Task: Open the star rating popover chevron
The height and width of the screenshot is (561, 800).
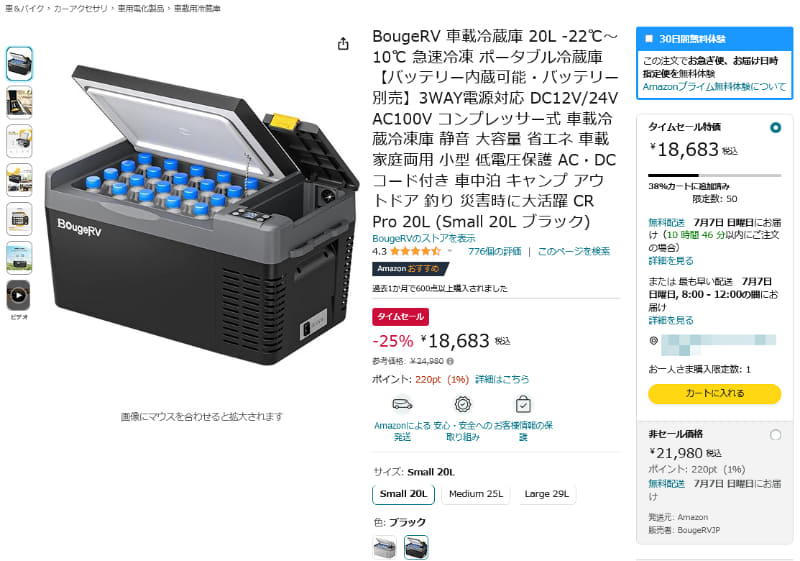Action: [x=450, y=251]
